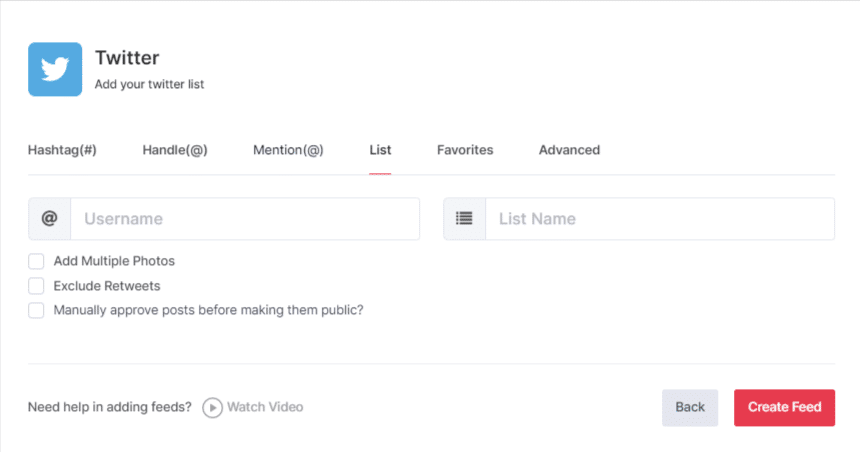Click the Back button

(690, 407)
